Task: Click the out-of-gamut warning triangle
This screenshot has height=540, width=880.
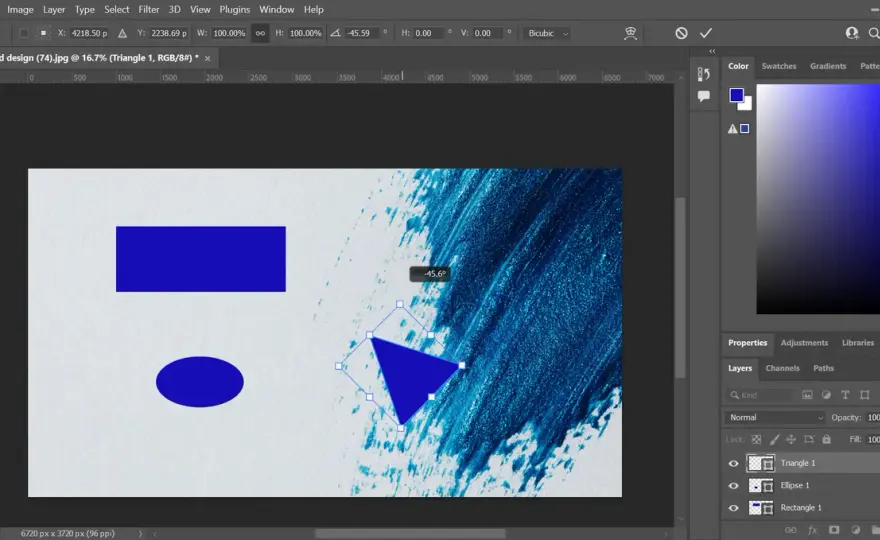Action: tap(732, 129)
